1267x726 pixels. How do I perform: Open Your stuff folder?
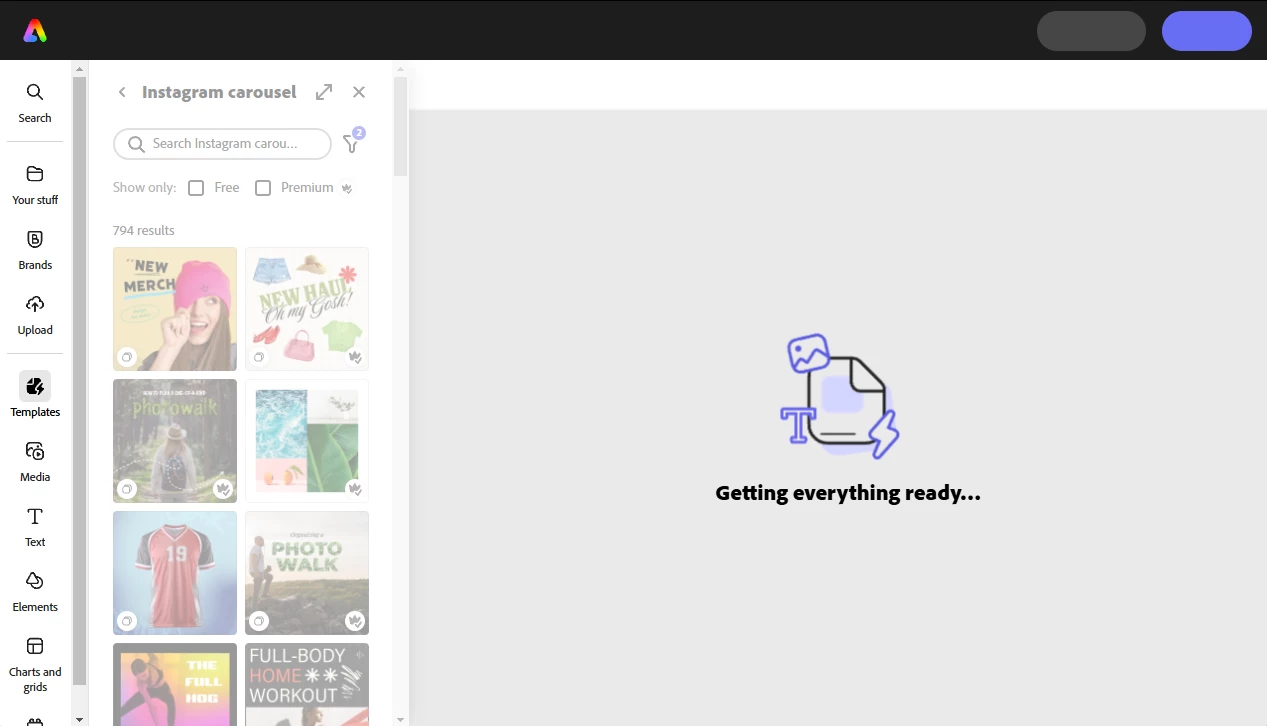click(35, 185)
